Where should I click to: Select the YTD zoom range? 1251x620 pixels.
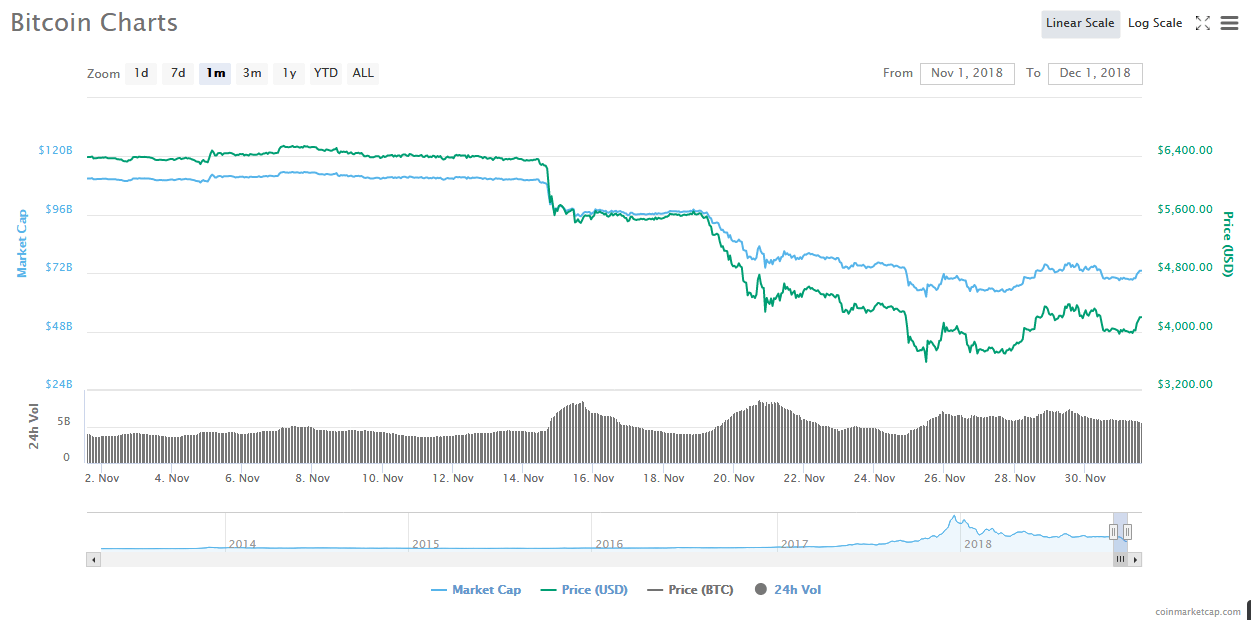326,73
